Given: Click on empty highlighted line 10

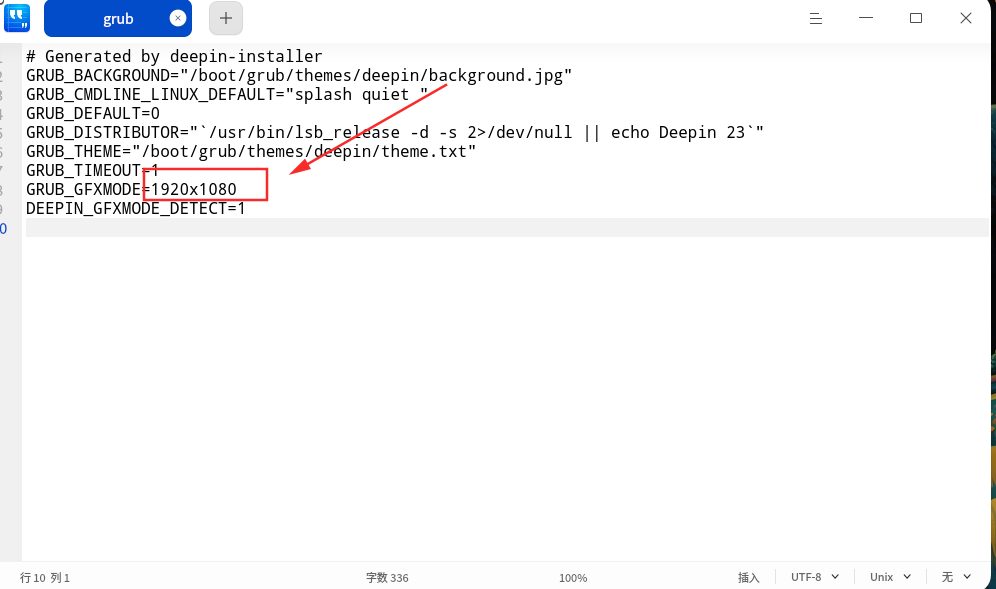Looking at the screenshot, I should pyautogui.click(x=507, y=227).
